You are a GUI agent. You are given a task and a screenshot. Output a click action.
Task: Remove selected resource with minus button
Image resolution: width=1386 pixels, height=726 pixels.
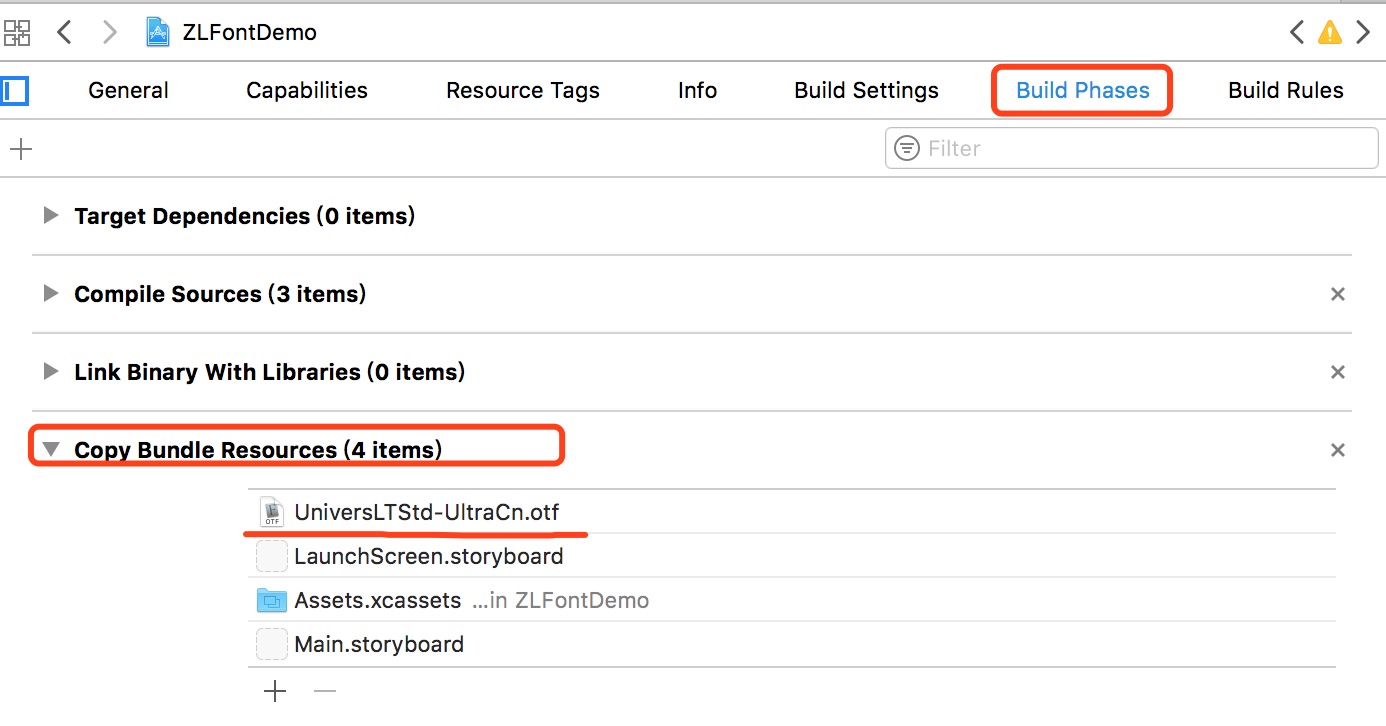(325, 691)
